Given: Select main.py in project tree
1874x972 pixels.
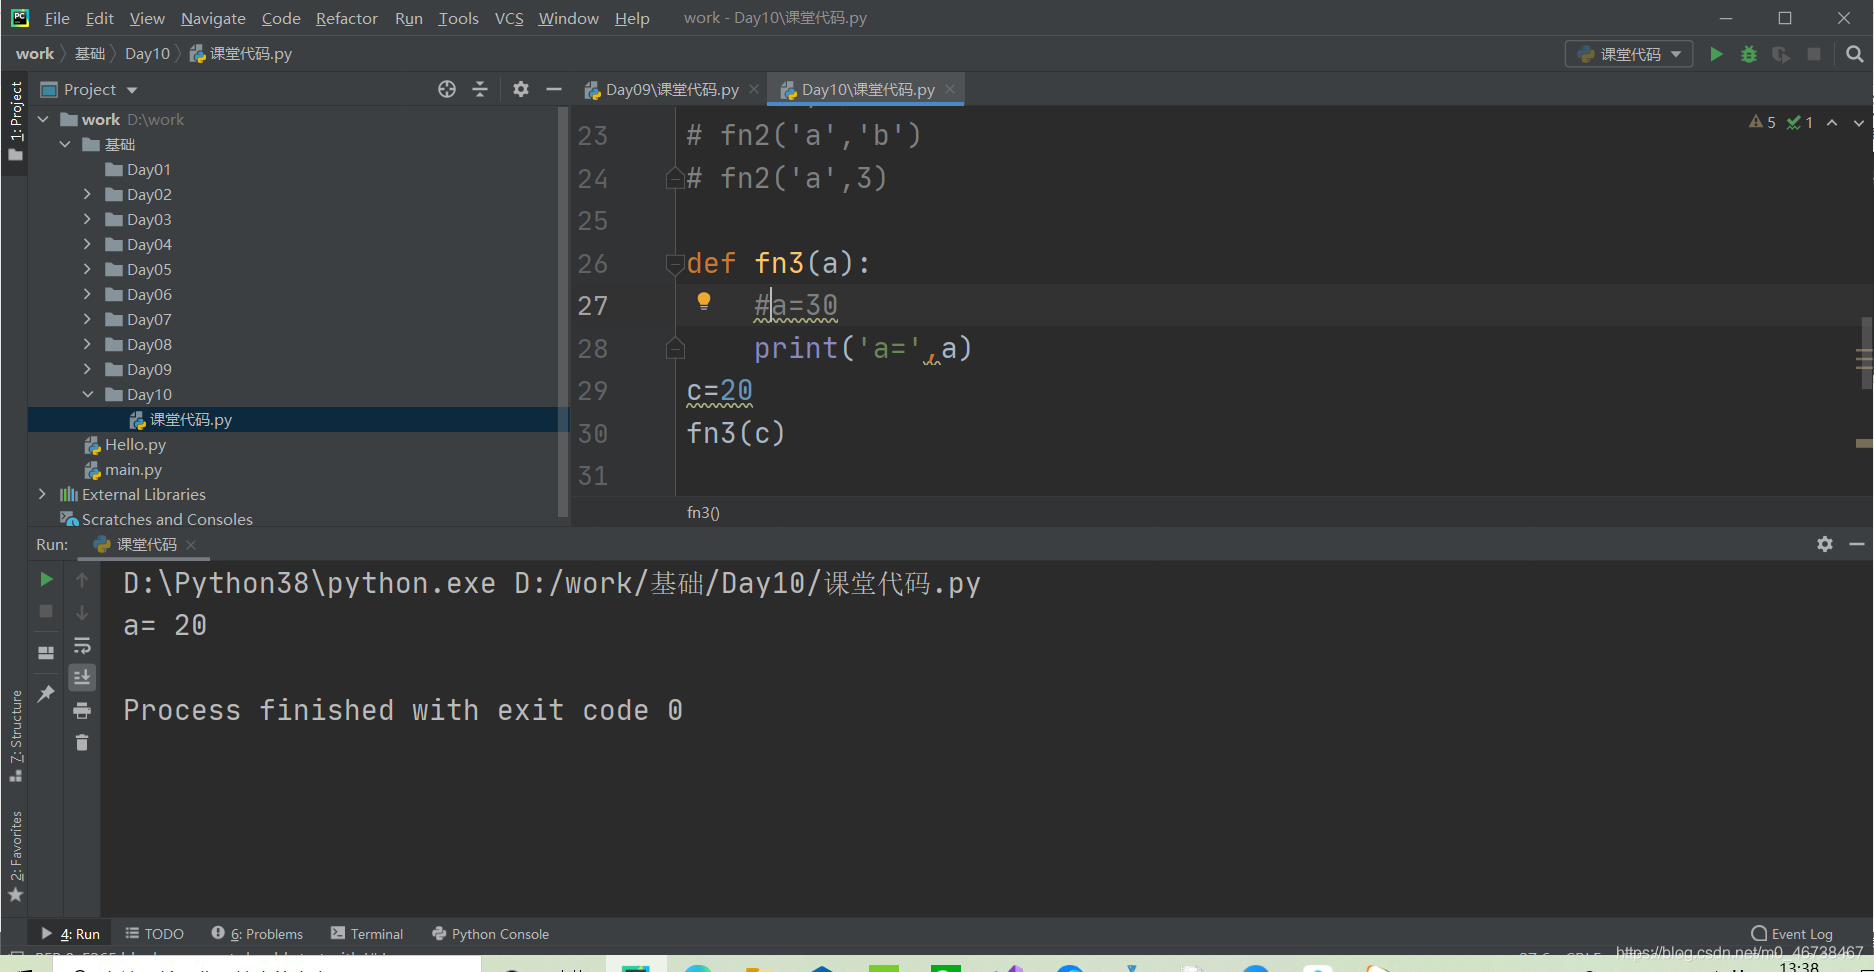Looking at the screenshot, I should (134, 469).
